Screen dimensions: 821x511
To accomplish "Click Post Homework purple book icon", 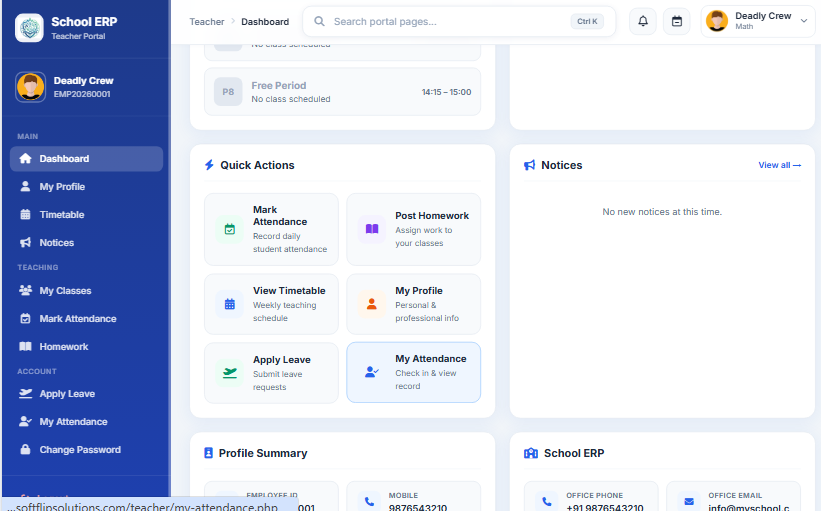I will [x=372, y=229].
